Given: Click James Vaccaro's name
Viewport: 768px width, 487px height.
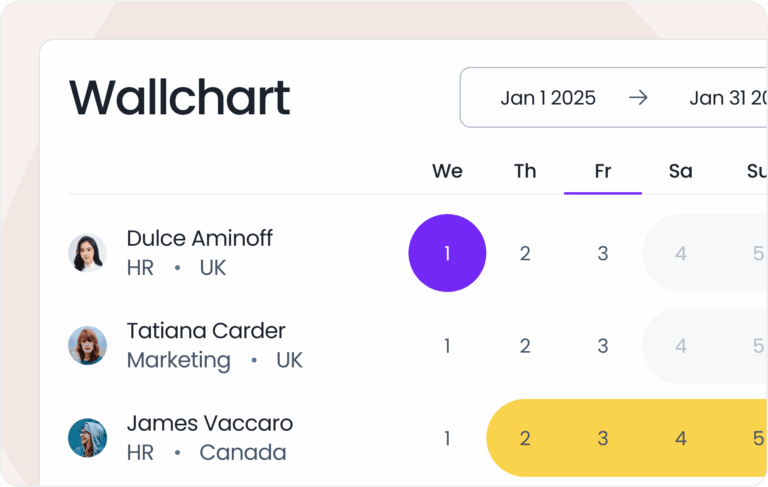Looking at the screenshot, I should click(x=210, y=423).
